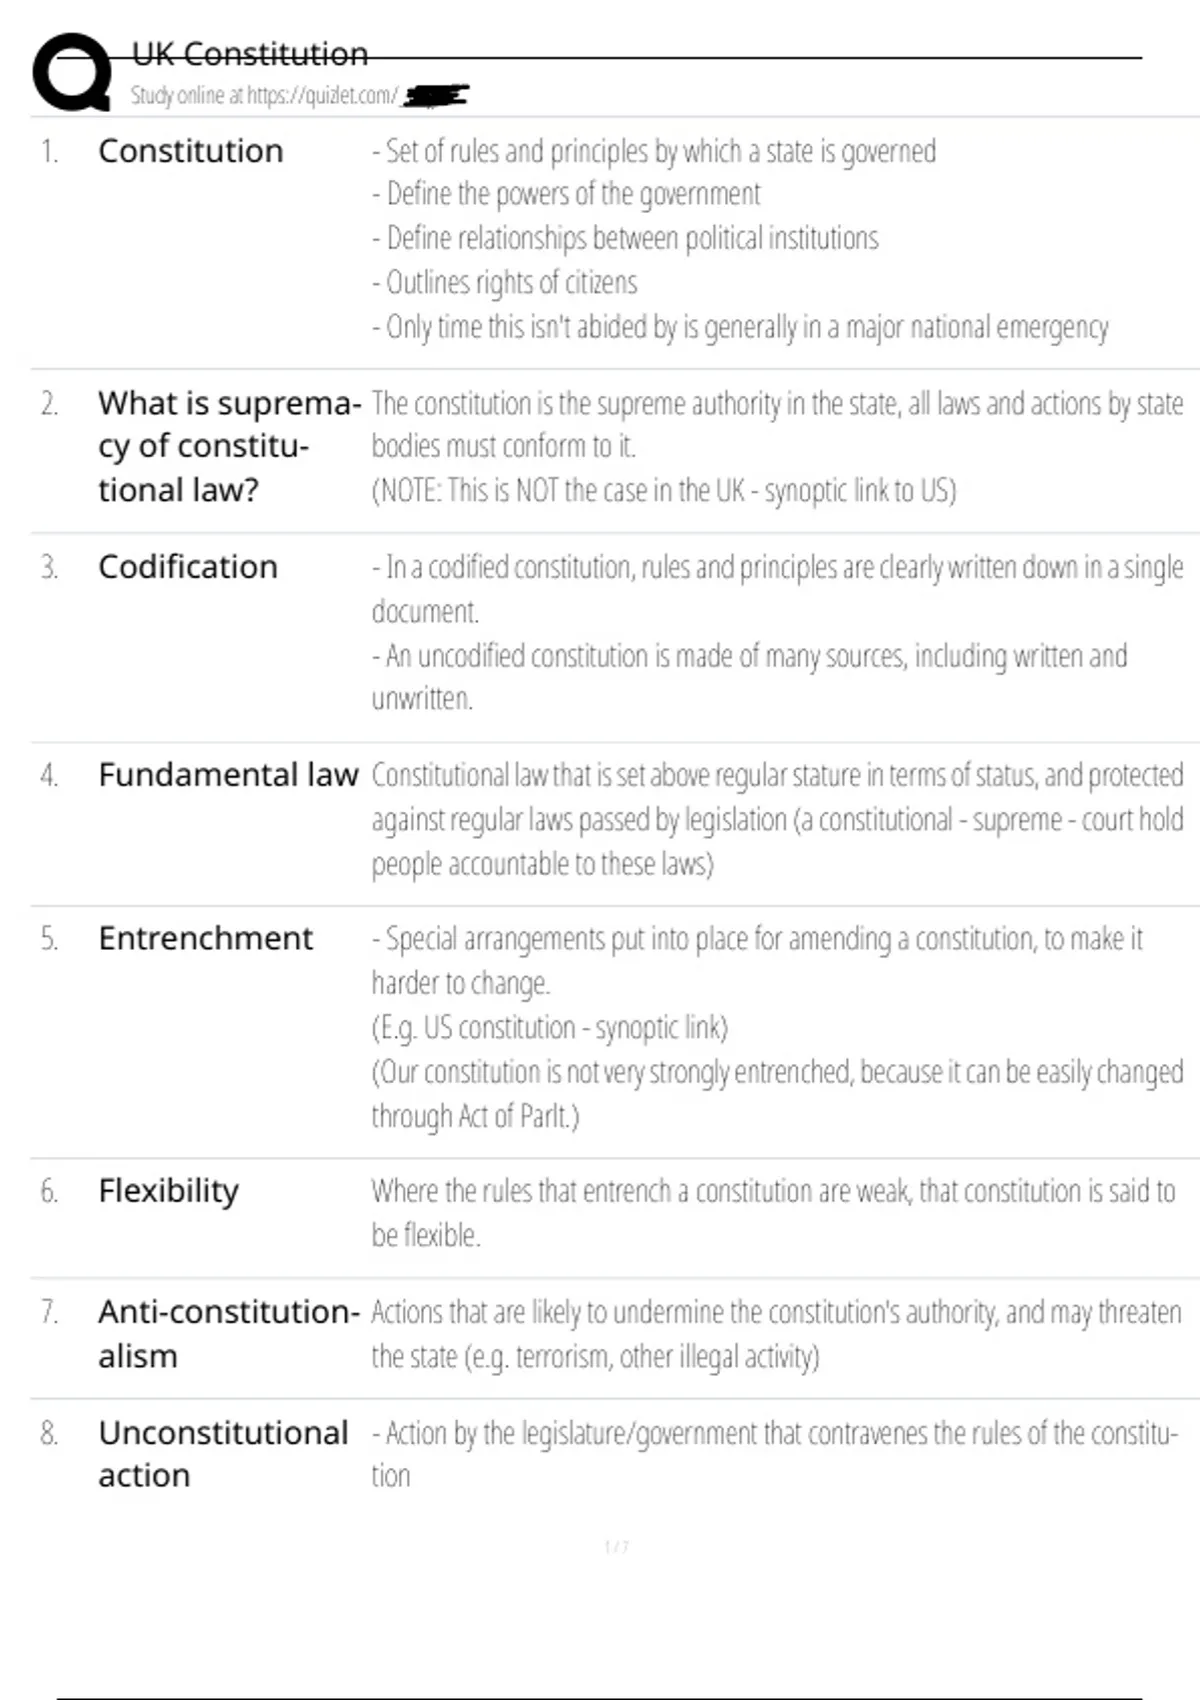This screenshot has height=1700, width=1200.
Task: Select the Entrenchment term heading
Action: pyautogui.click(x=205, y=938)
